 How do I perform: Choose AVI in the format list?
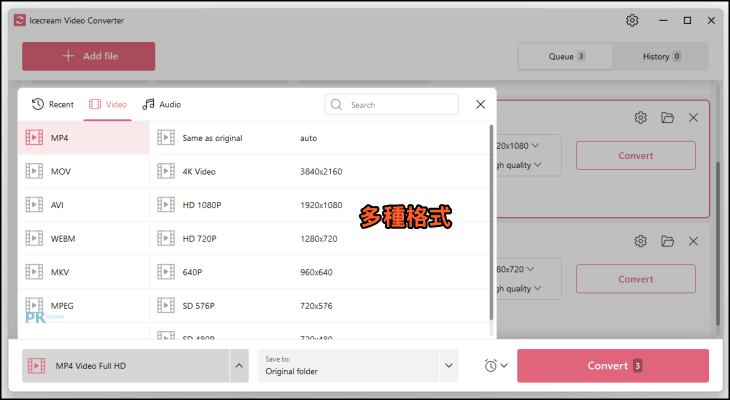pos(84,205)
